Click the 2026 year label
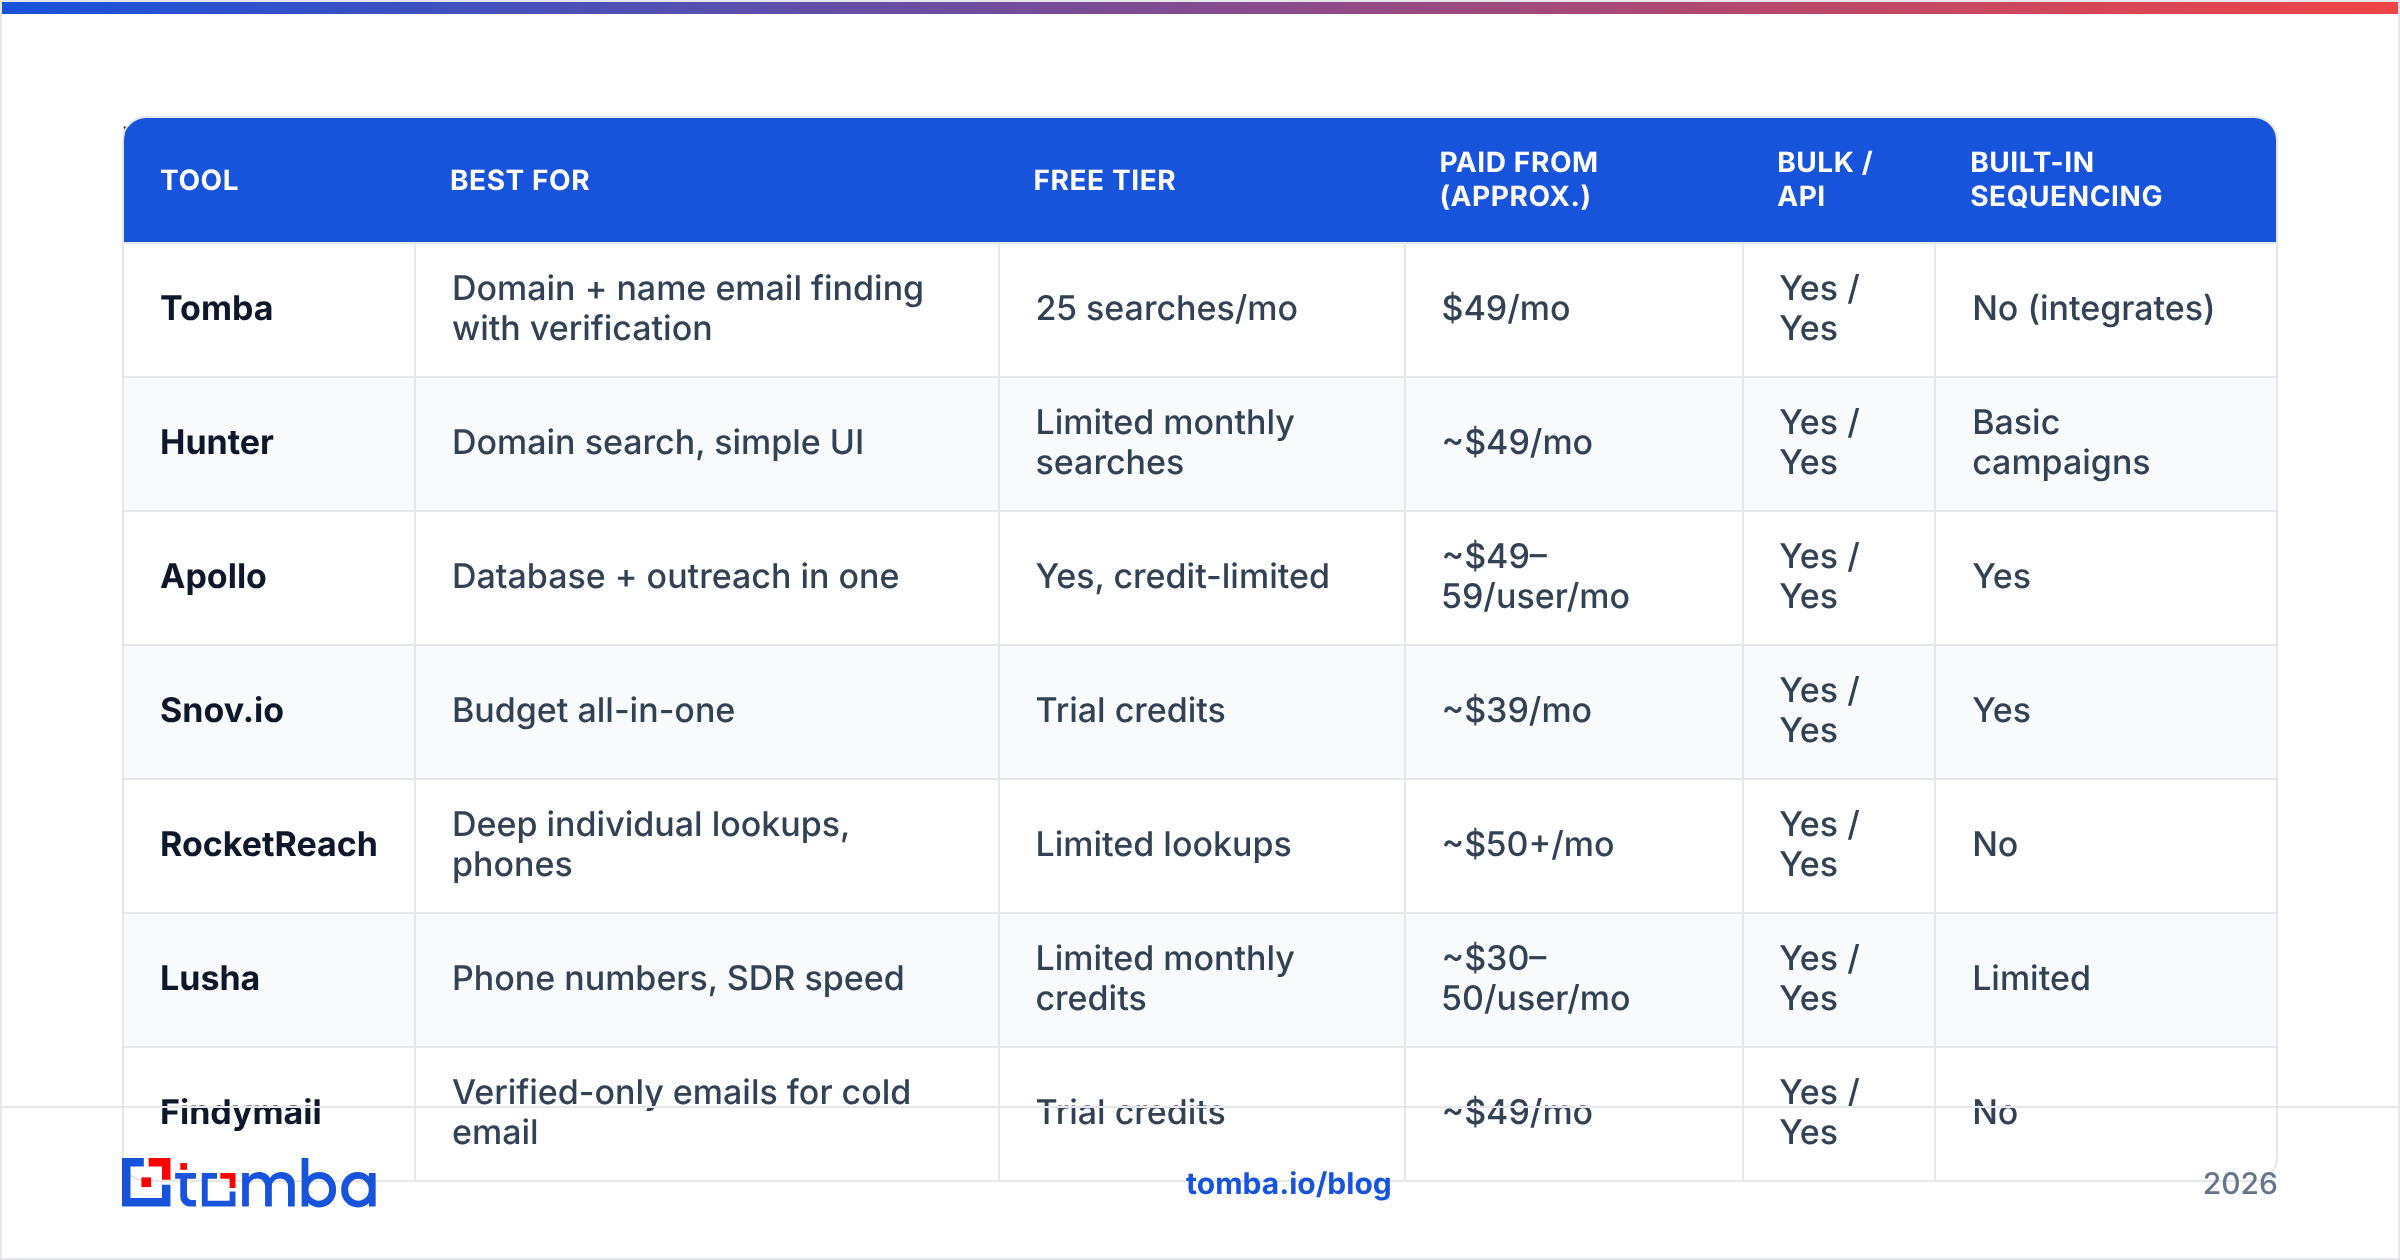This screenshot has width=2400, height=1260. (2240, 1184)
